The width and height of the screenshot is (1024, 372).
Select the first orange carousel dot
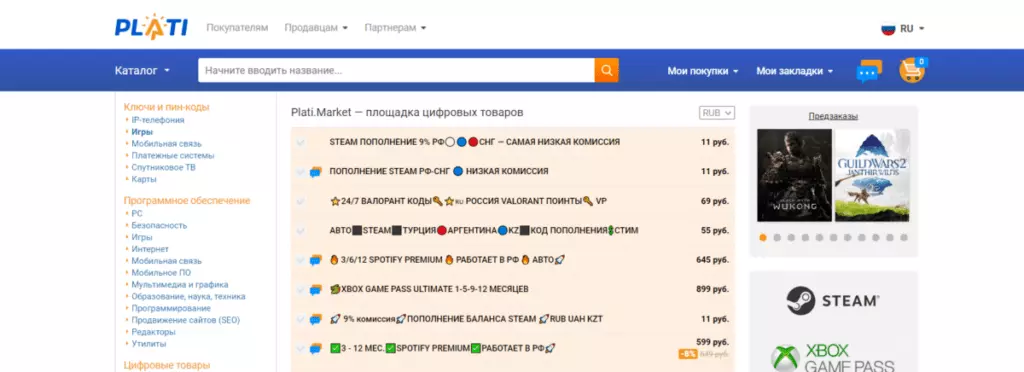[763, 238]
